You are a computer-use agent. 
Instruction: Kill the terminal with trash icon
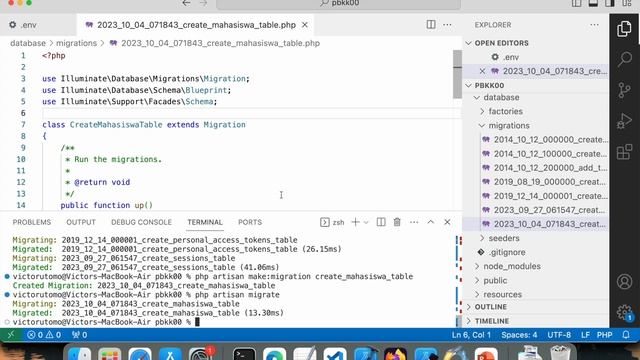click(x=397, y=222)
